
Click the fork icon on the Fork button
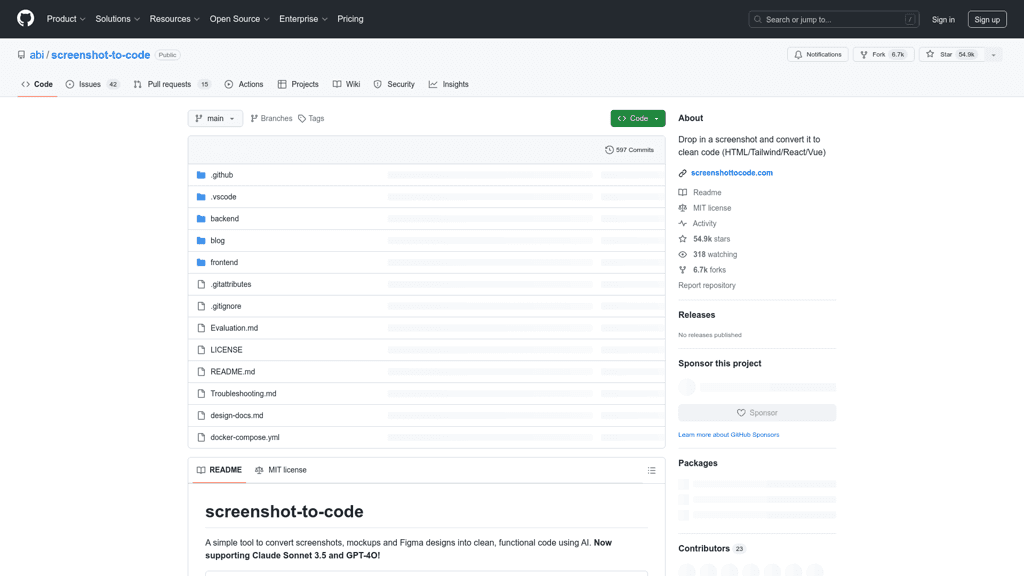(x=865, y=54)
